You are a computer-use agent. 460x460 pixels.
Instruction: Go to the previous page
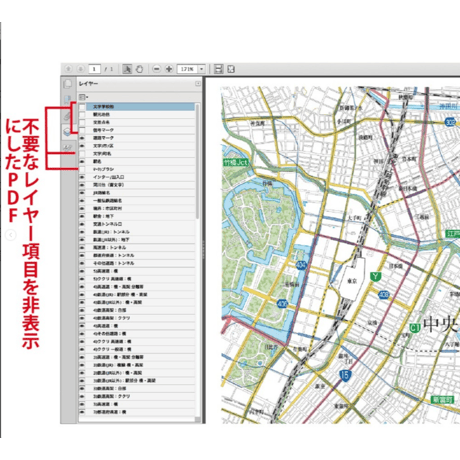68,69
